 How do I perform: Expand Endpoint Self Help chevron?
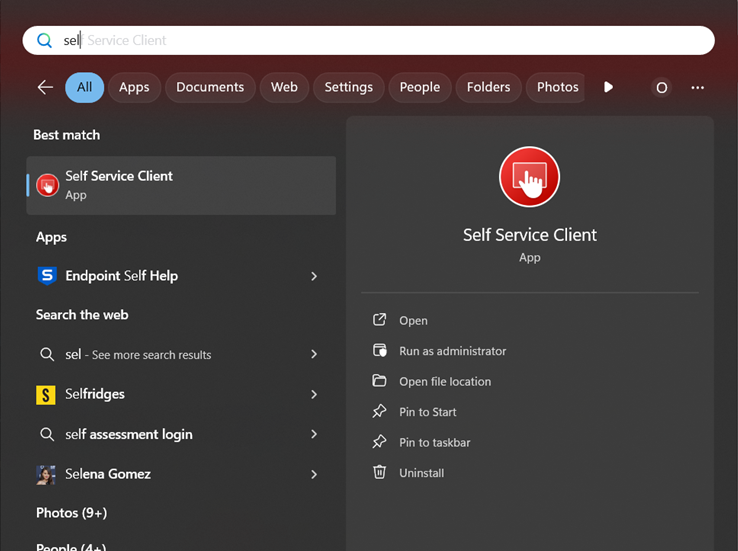pyautogui.click(x=314, y=276)
